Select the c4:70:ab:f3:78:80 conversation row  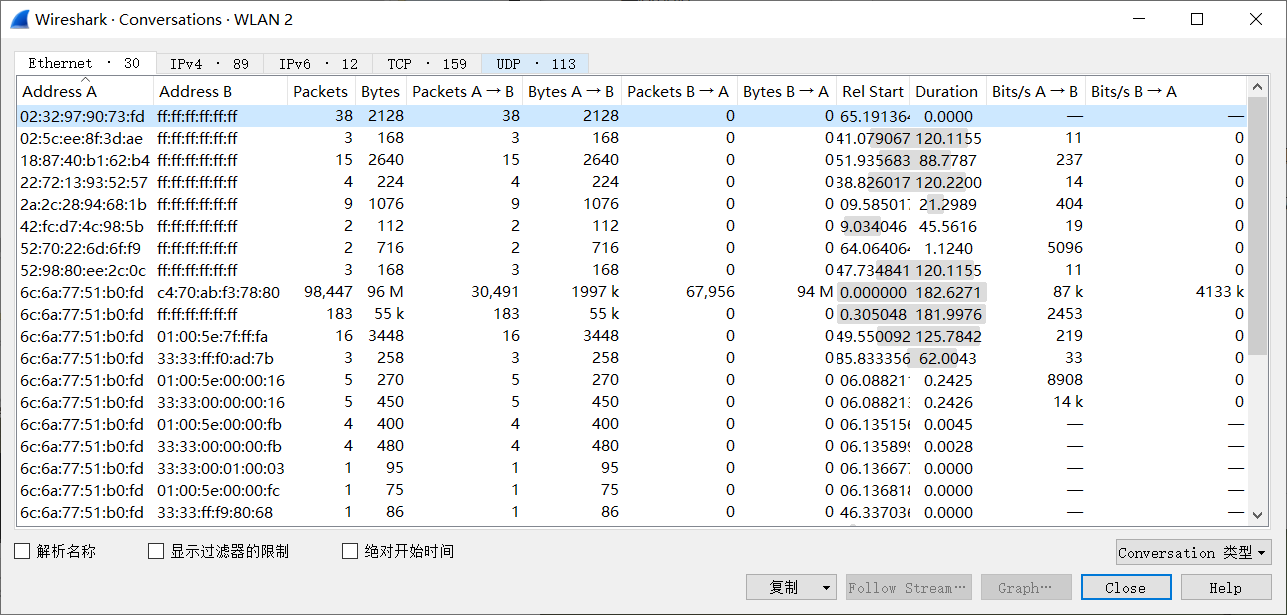tap(218, 292)
